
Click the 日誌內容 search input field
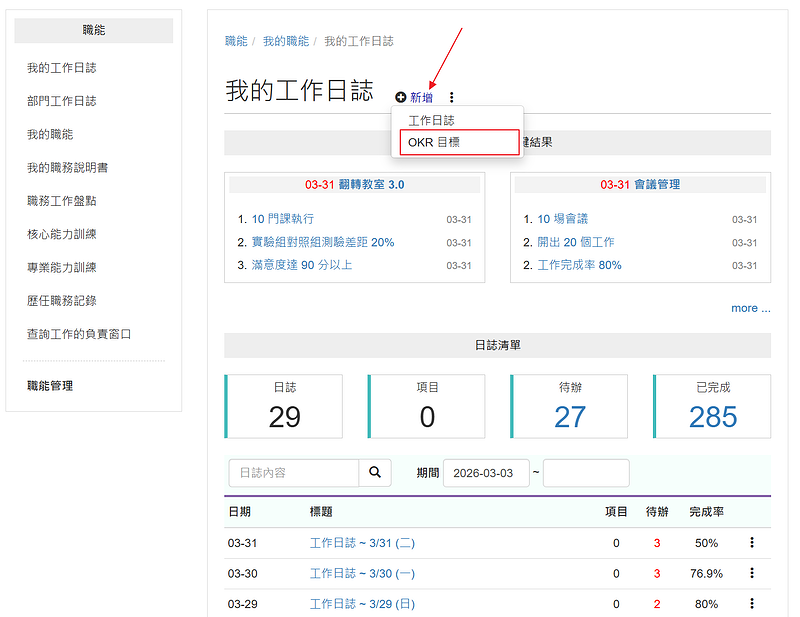tap(293, 473)
